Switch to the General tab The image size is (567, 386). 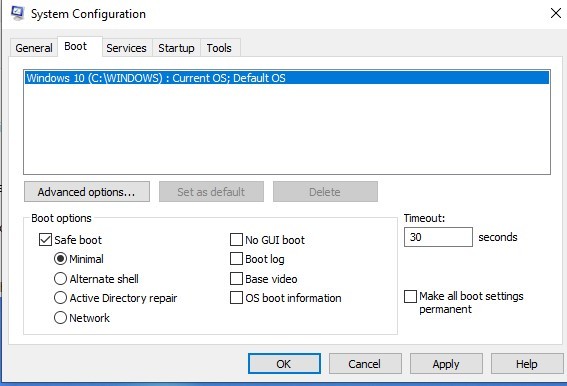tap(34, 48)
